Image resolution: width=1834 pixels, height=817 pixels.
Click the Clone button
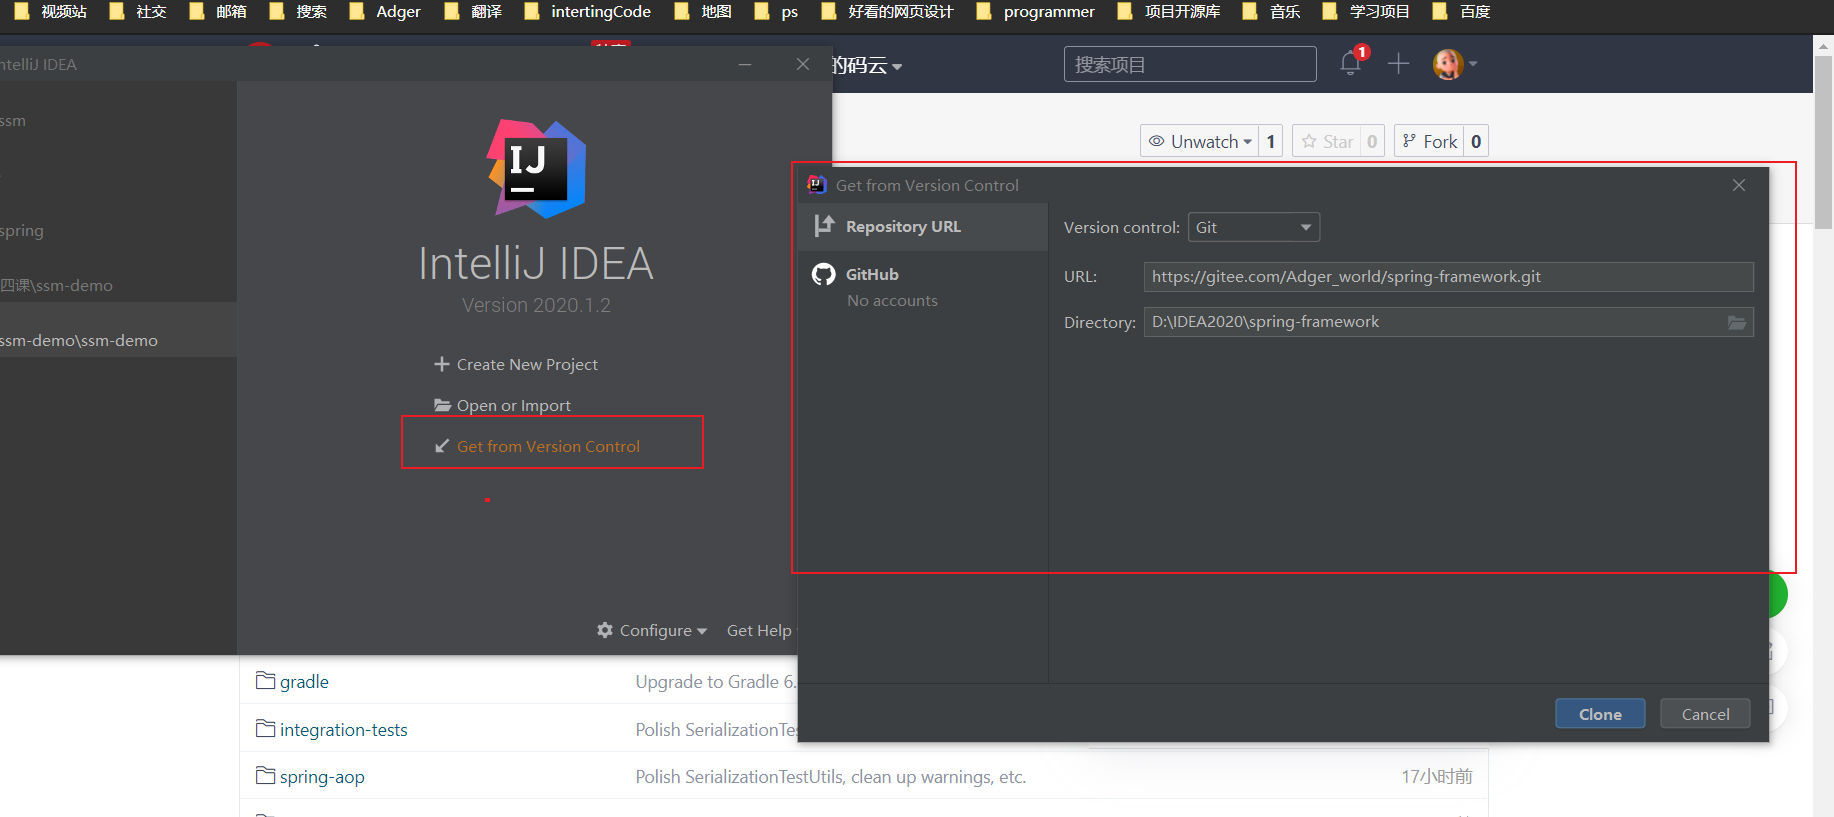click(x=1600, y=714)
